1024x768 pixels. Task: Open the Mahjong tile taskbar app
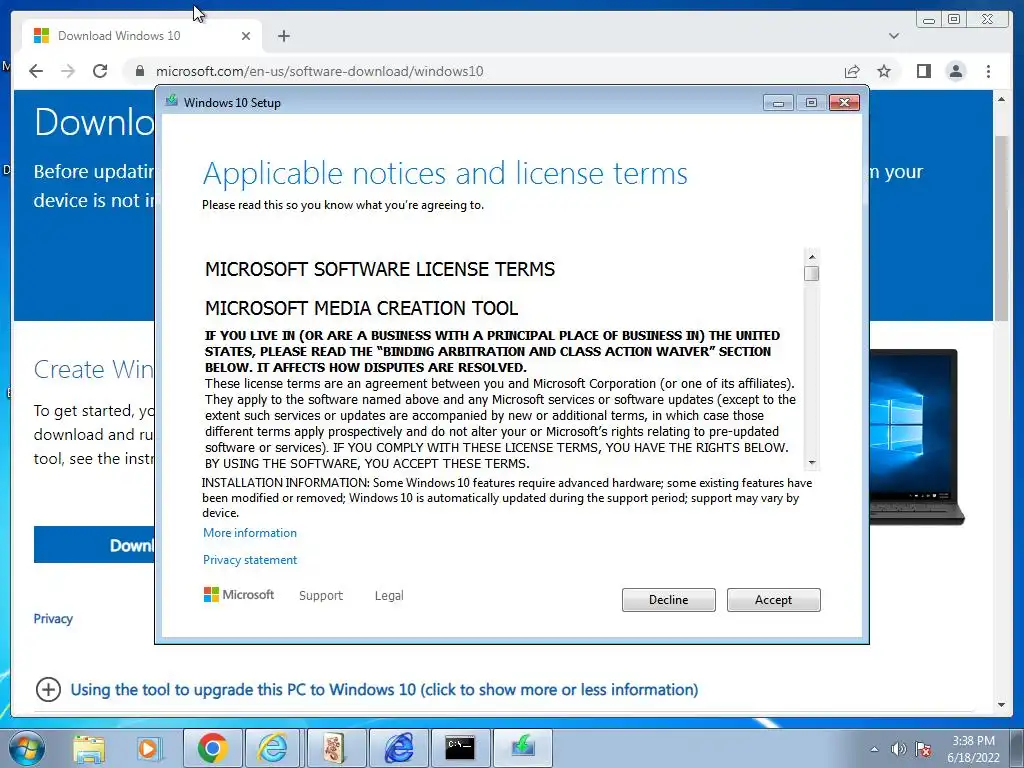(x=336, y=748)
